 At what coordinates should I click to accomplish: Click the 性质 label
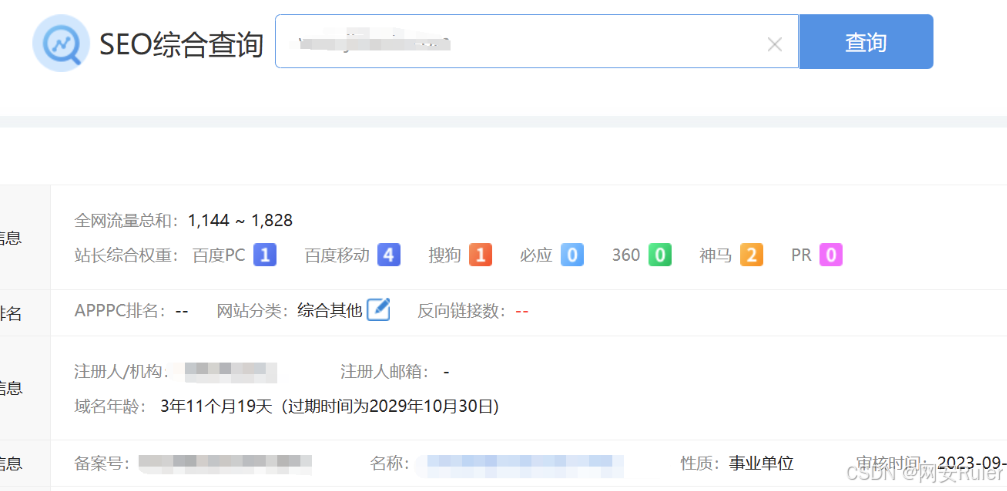(701, 463)
